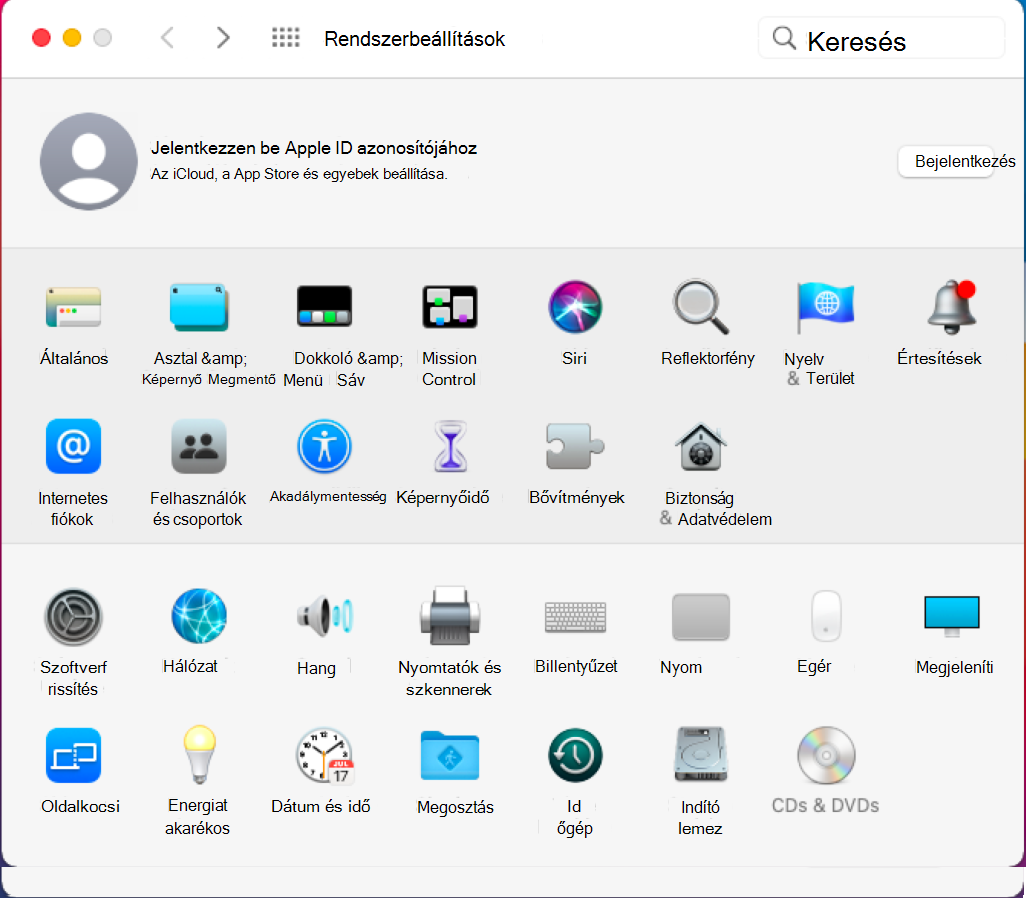Open Oldalkocsi Sidecar icon

[x=73, y=755]
